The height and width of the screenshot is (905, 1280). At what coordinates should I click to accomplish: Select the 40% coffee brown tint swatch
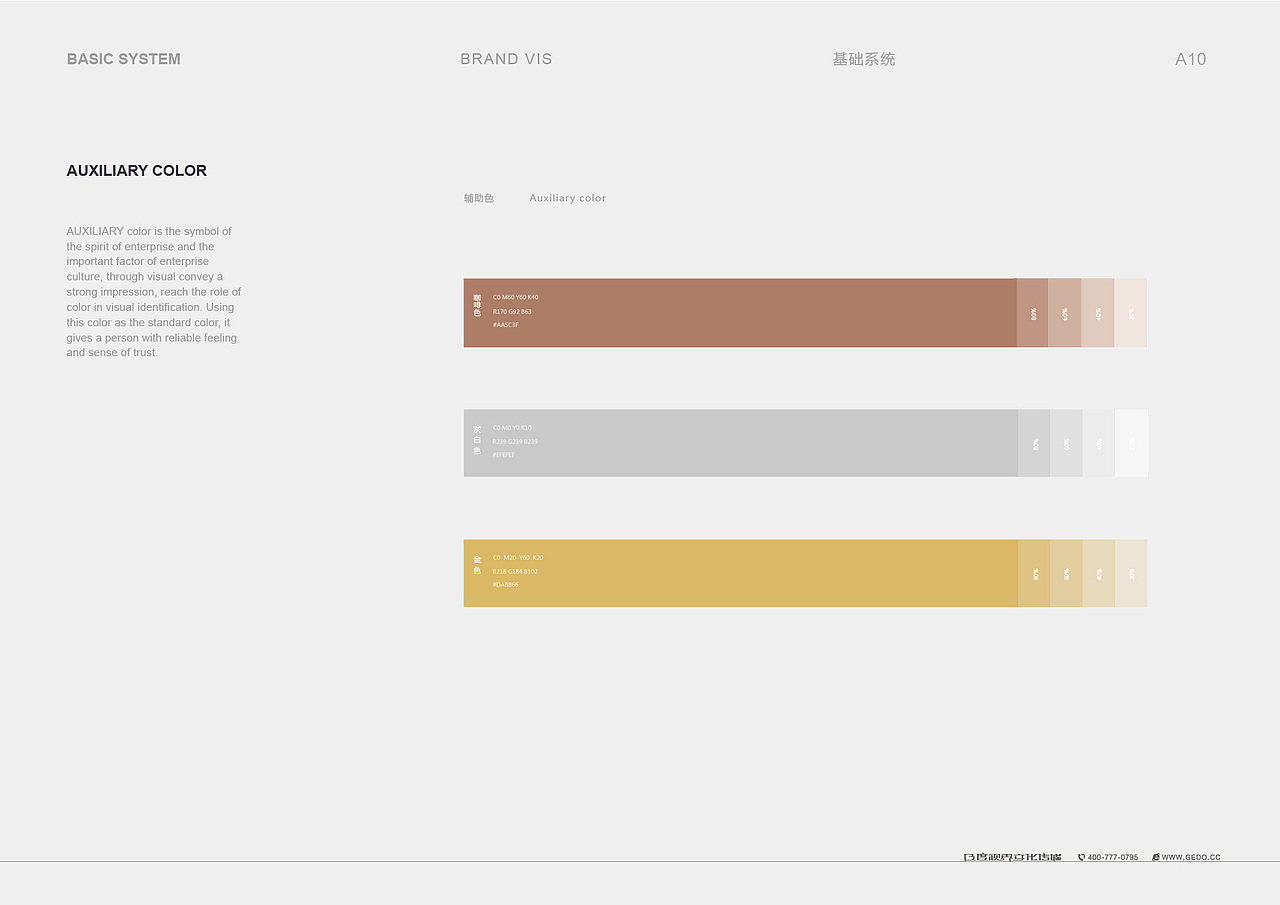coord(1098,313)
